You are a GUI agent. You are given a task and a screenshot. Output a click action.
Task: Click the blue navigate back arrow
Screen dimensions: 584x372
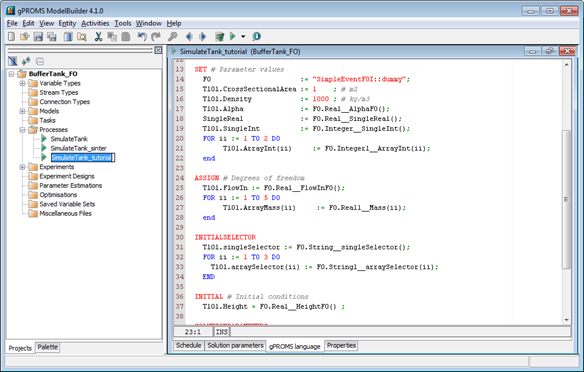tap(189, 36)
